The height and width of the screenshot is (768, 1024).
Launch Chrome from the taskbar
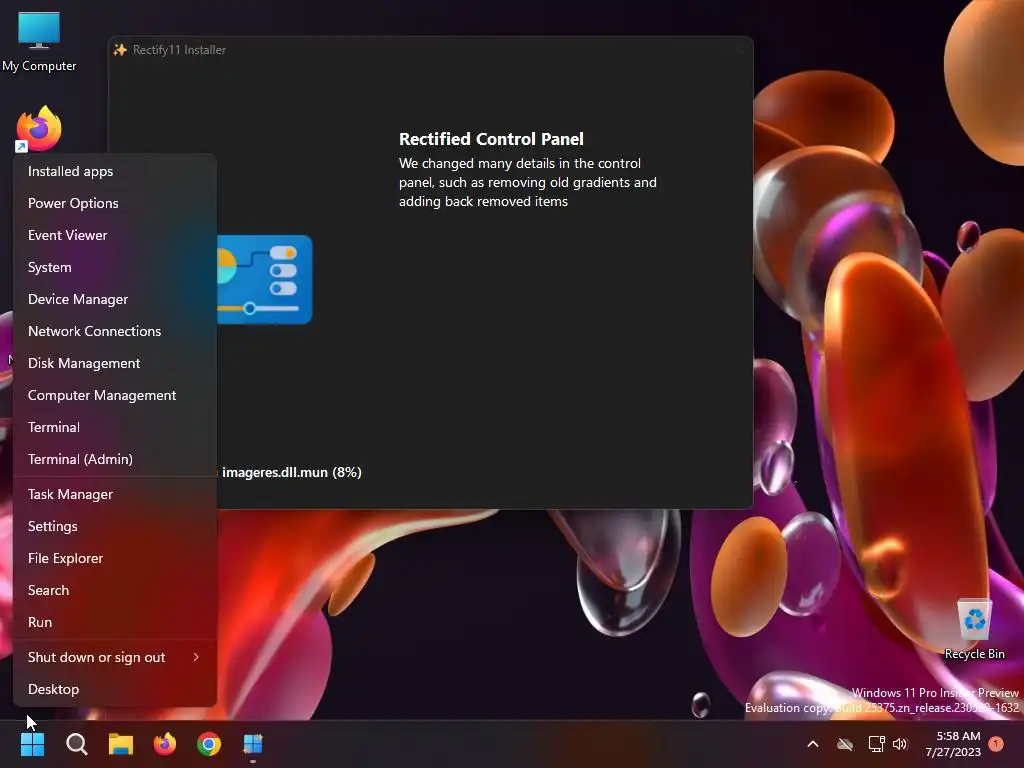point(209,744)
